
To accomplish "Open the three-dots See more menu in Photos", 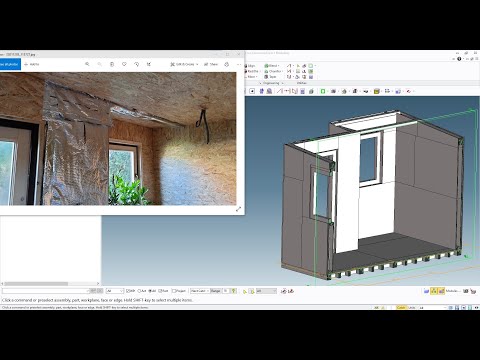I will (x=239, y=64).
